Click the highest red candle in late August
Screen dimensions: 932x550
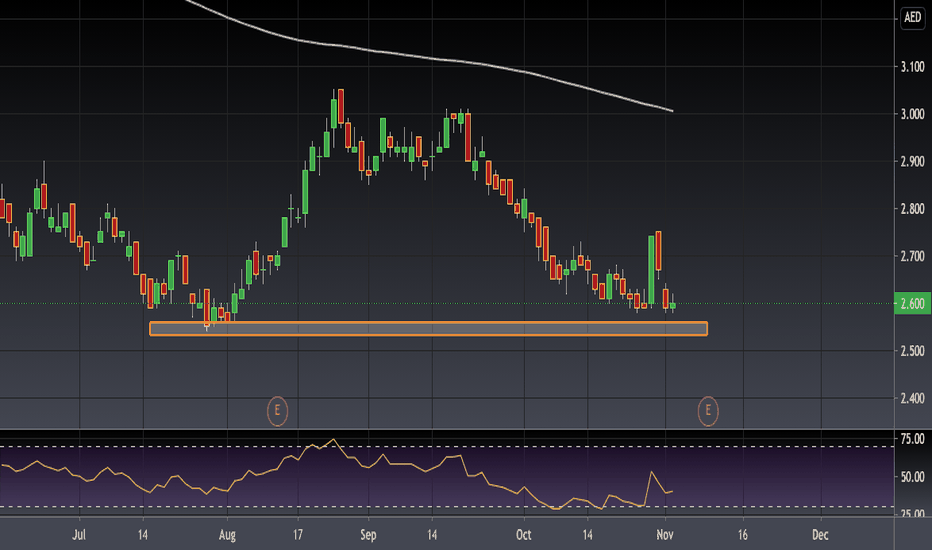click(x=341, y=107)
